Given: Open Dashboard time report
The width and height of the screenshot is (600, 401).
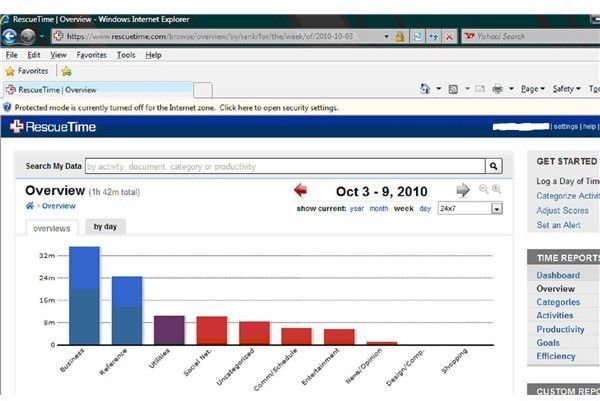Looking at the screenshot, I should tap(558, 275).
